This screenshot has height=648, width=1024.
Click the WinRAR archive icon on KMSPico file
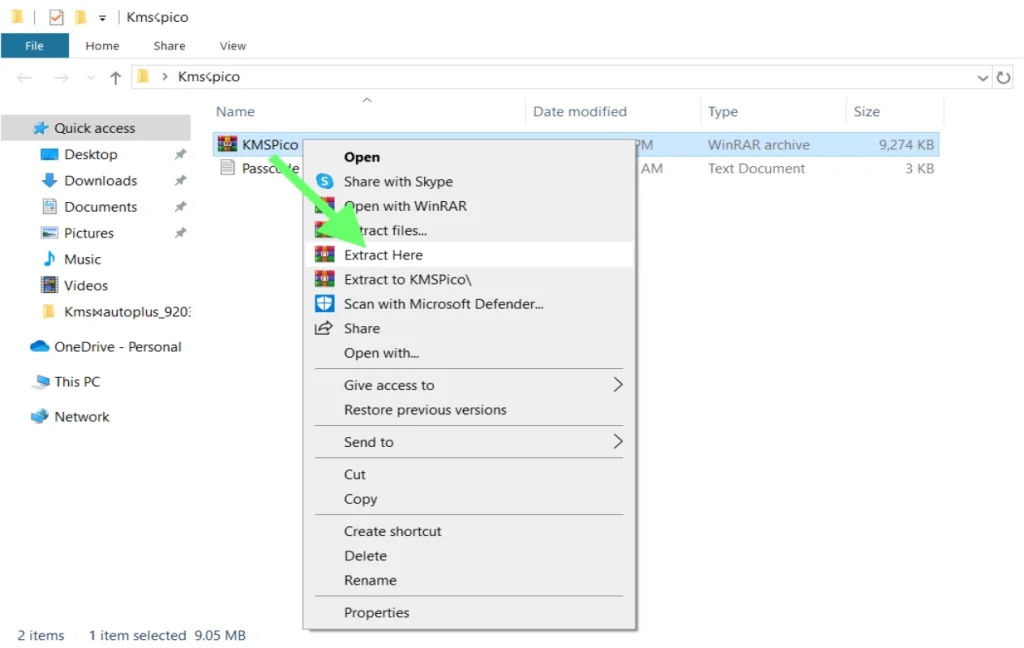click(x=226, y=144)
